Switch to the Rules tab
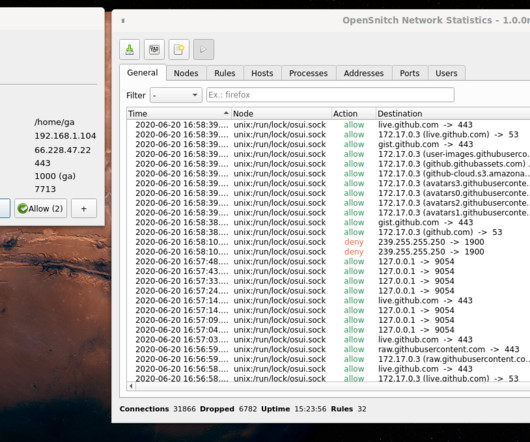The image size is (530, 442). pos(224,73)
